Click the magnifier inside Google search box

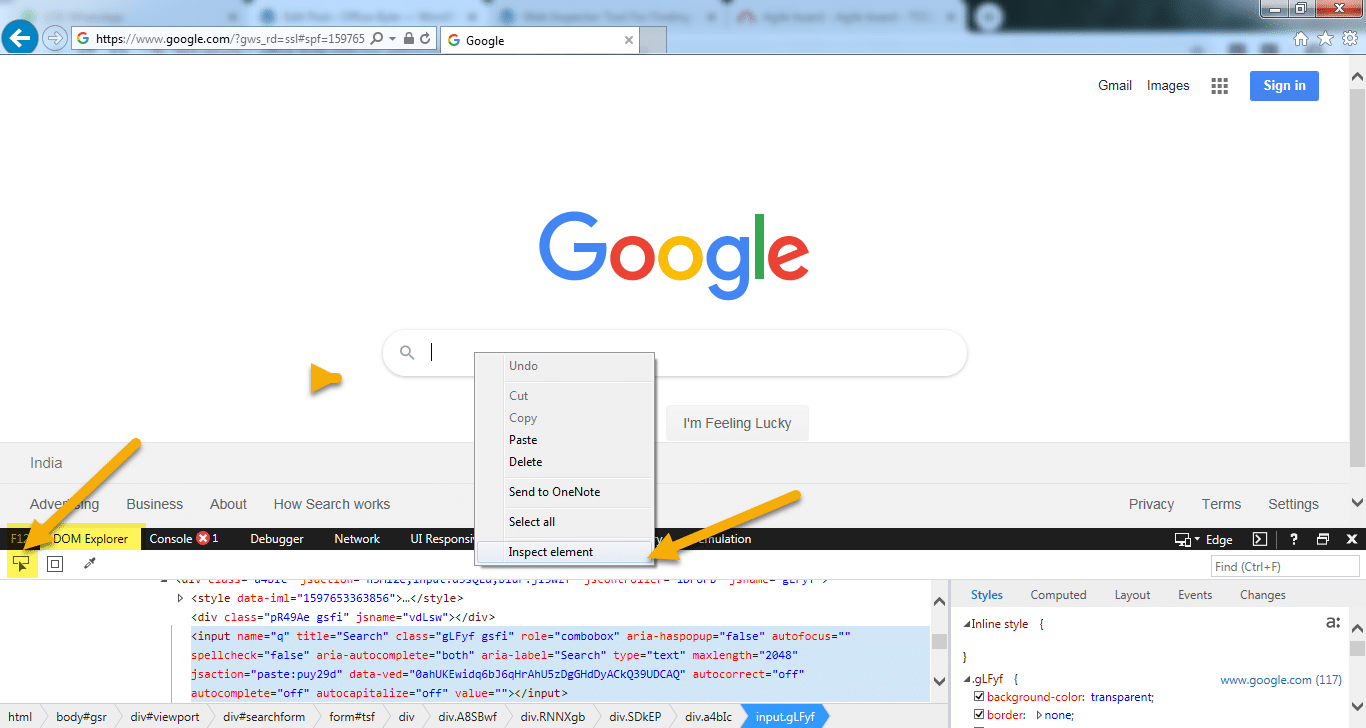click(407, 352)
